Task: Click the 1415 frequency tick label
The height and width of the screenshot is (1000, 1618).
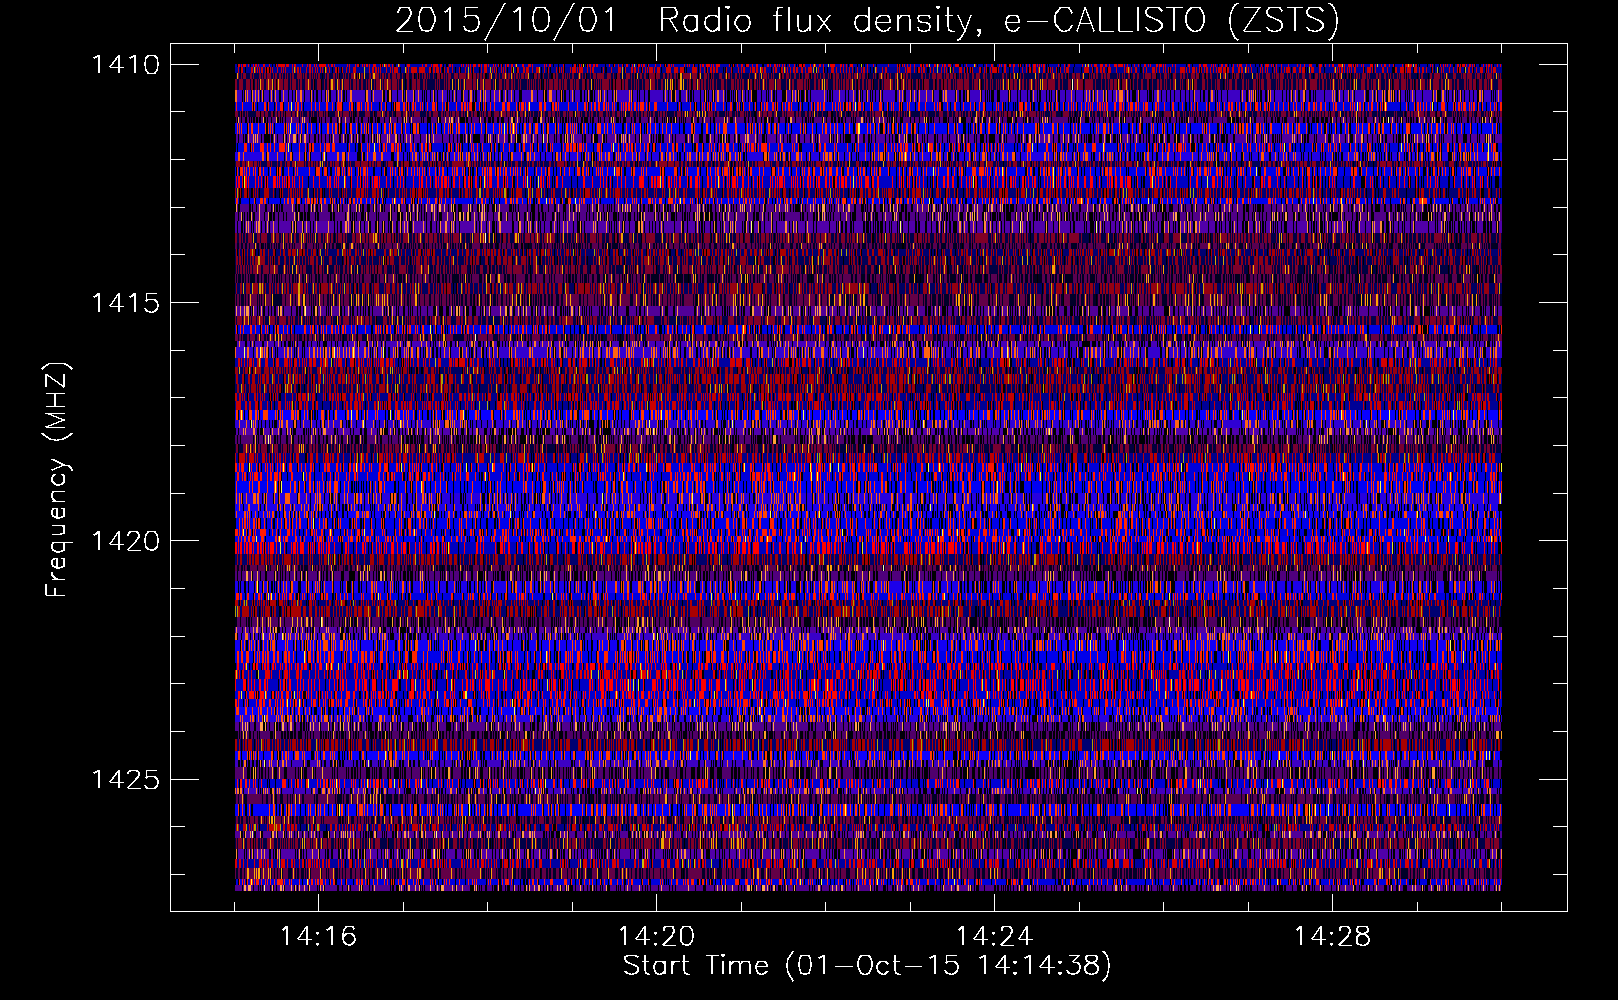Action: point(125,303)
